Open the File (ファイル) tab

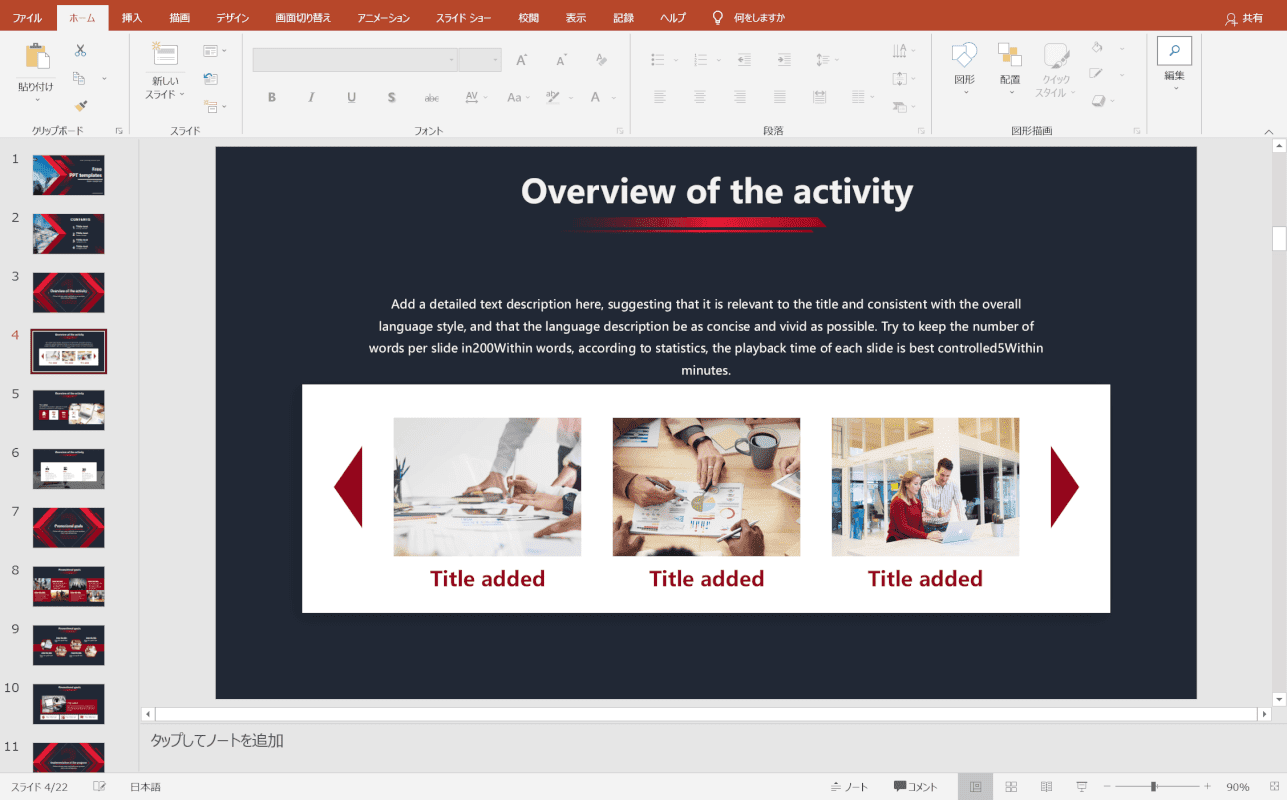[x=27, y=18]
